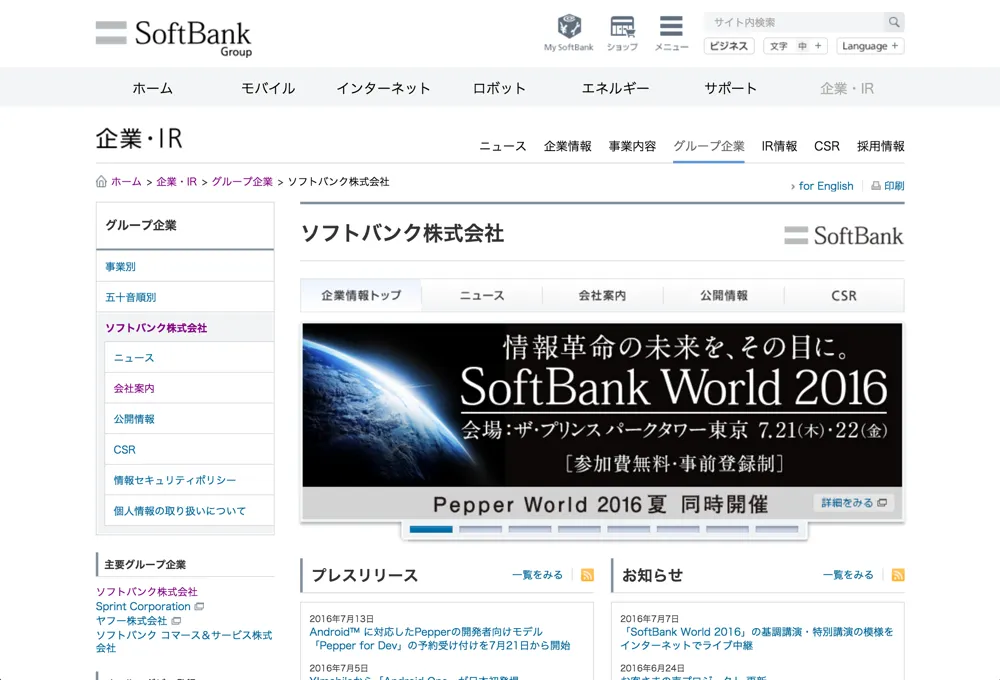Switch to the 公開情報 tab
Viewport: 1000px width, 680px height.
723,296
